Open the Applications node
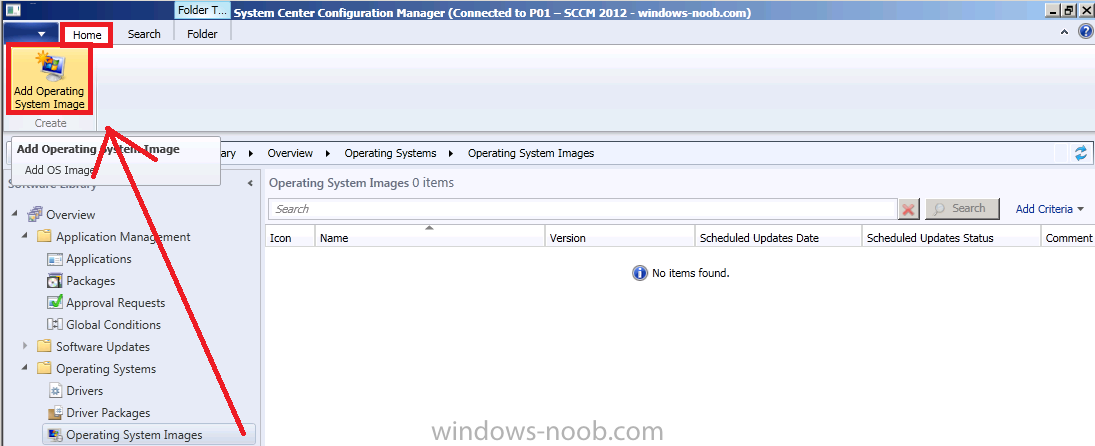 coord(98,259)
